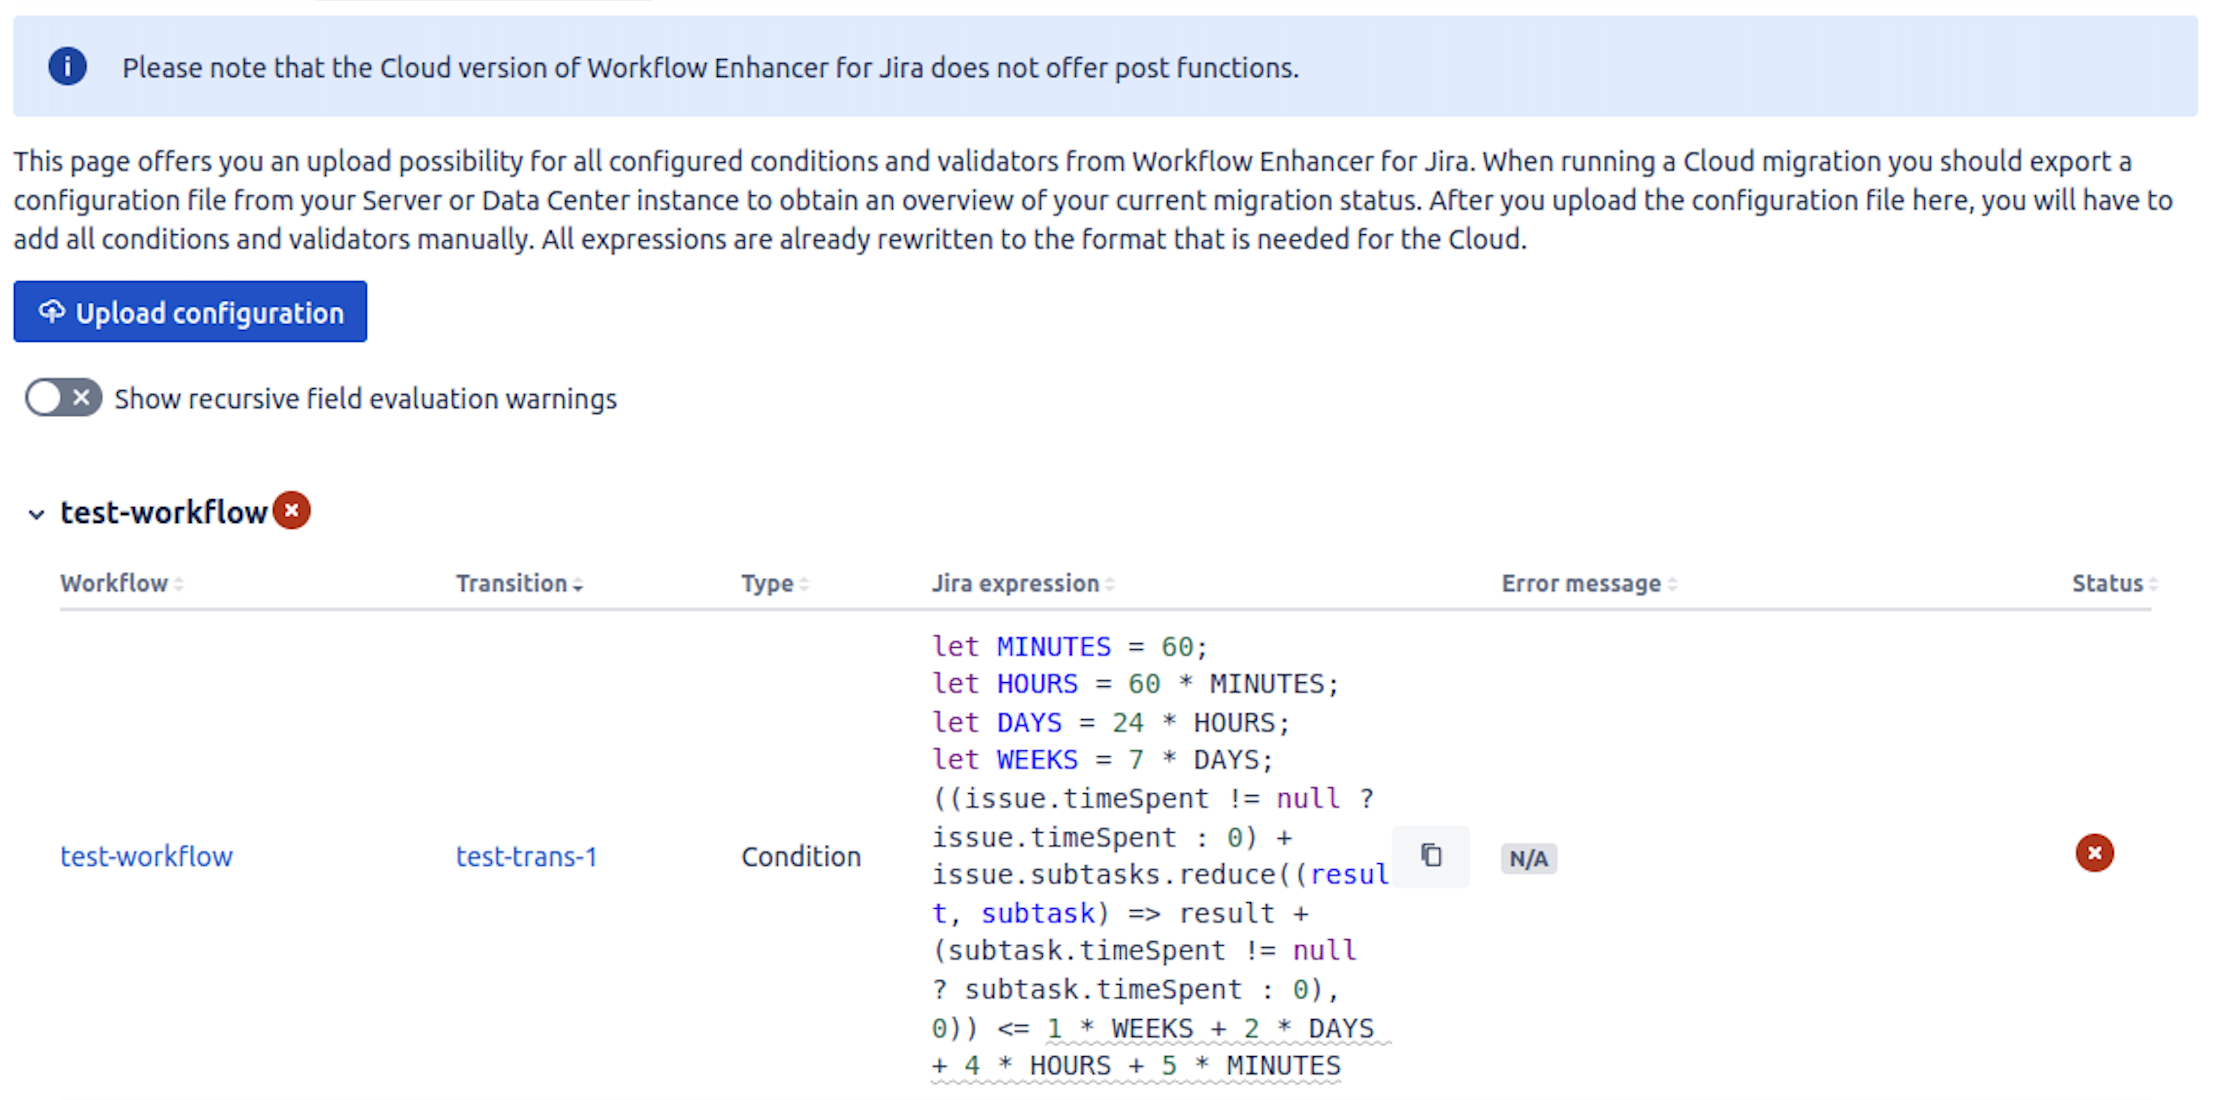Screen dimensions: 2238x1100
Task: Open the test-trans-1 transition link
Action: click(x=526, y=856)
